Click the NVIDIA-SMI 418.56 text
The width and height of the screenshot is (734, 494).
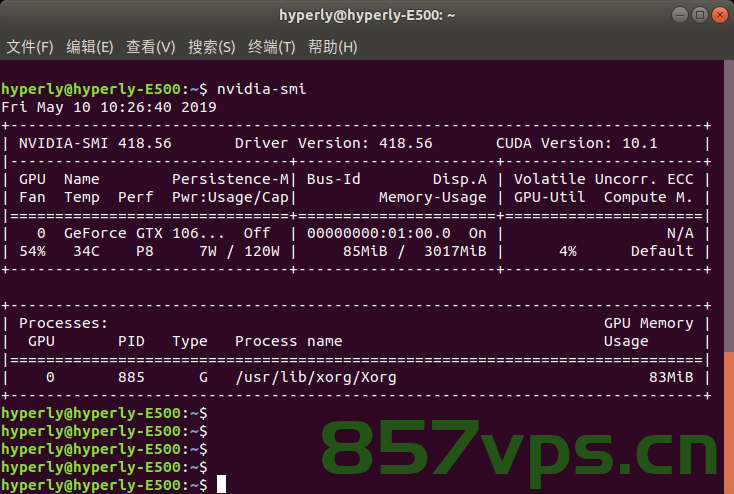tap(95, 143)
